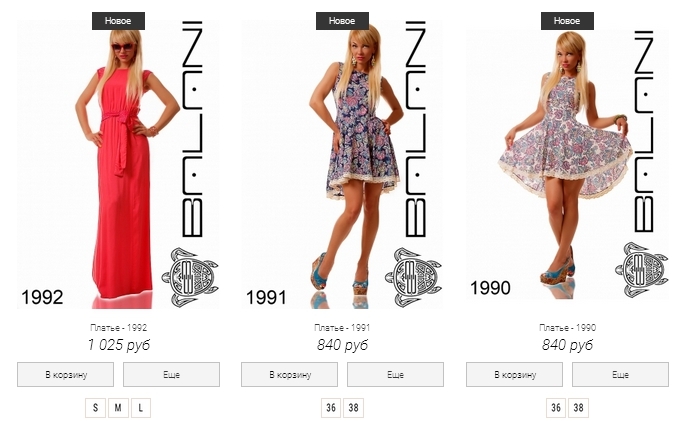
Task: Choose size 38 for dress 1991
Action: click(354, 408)
